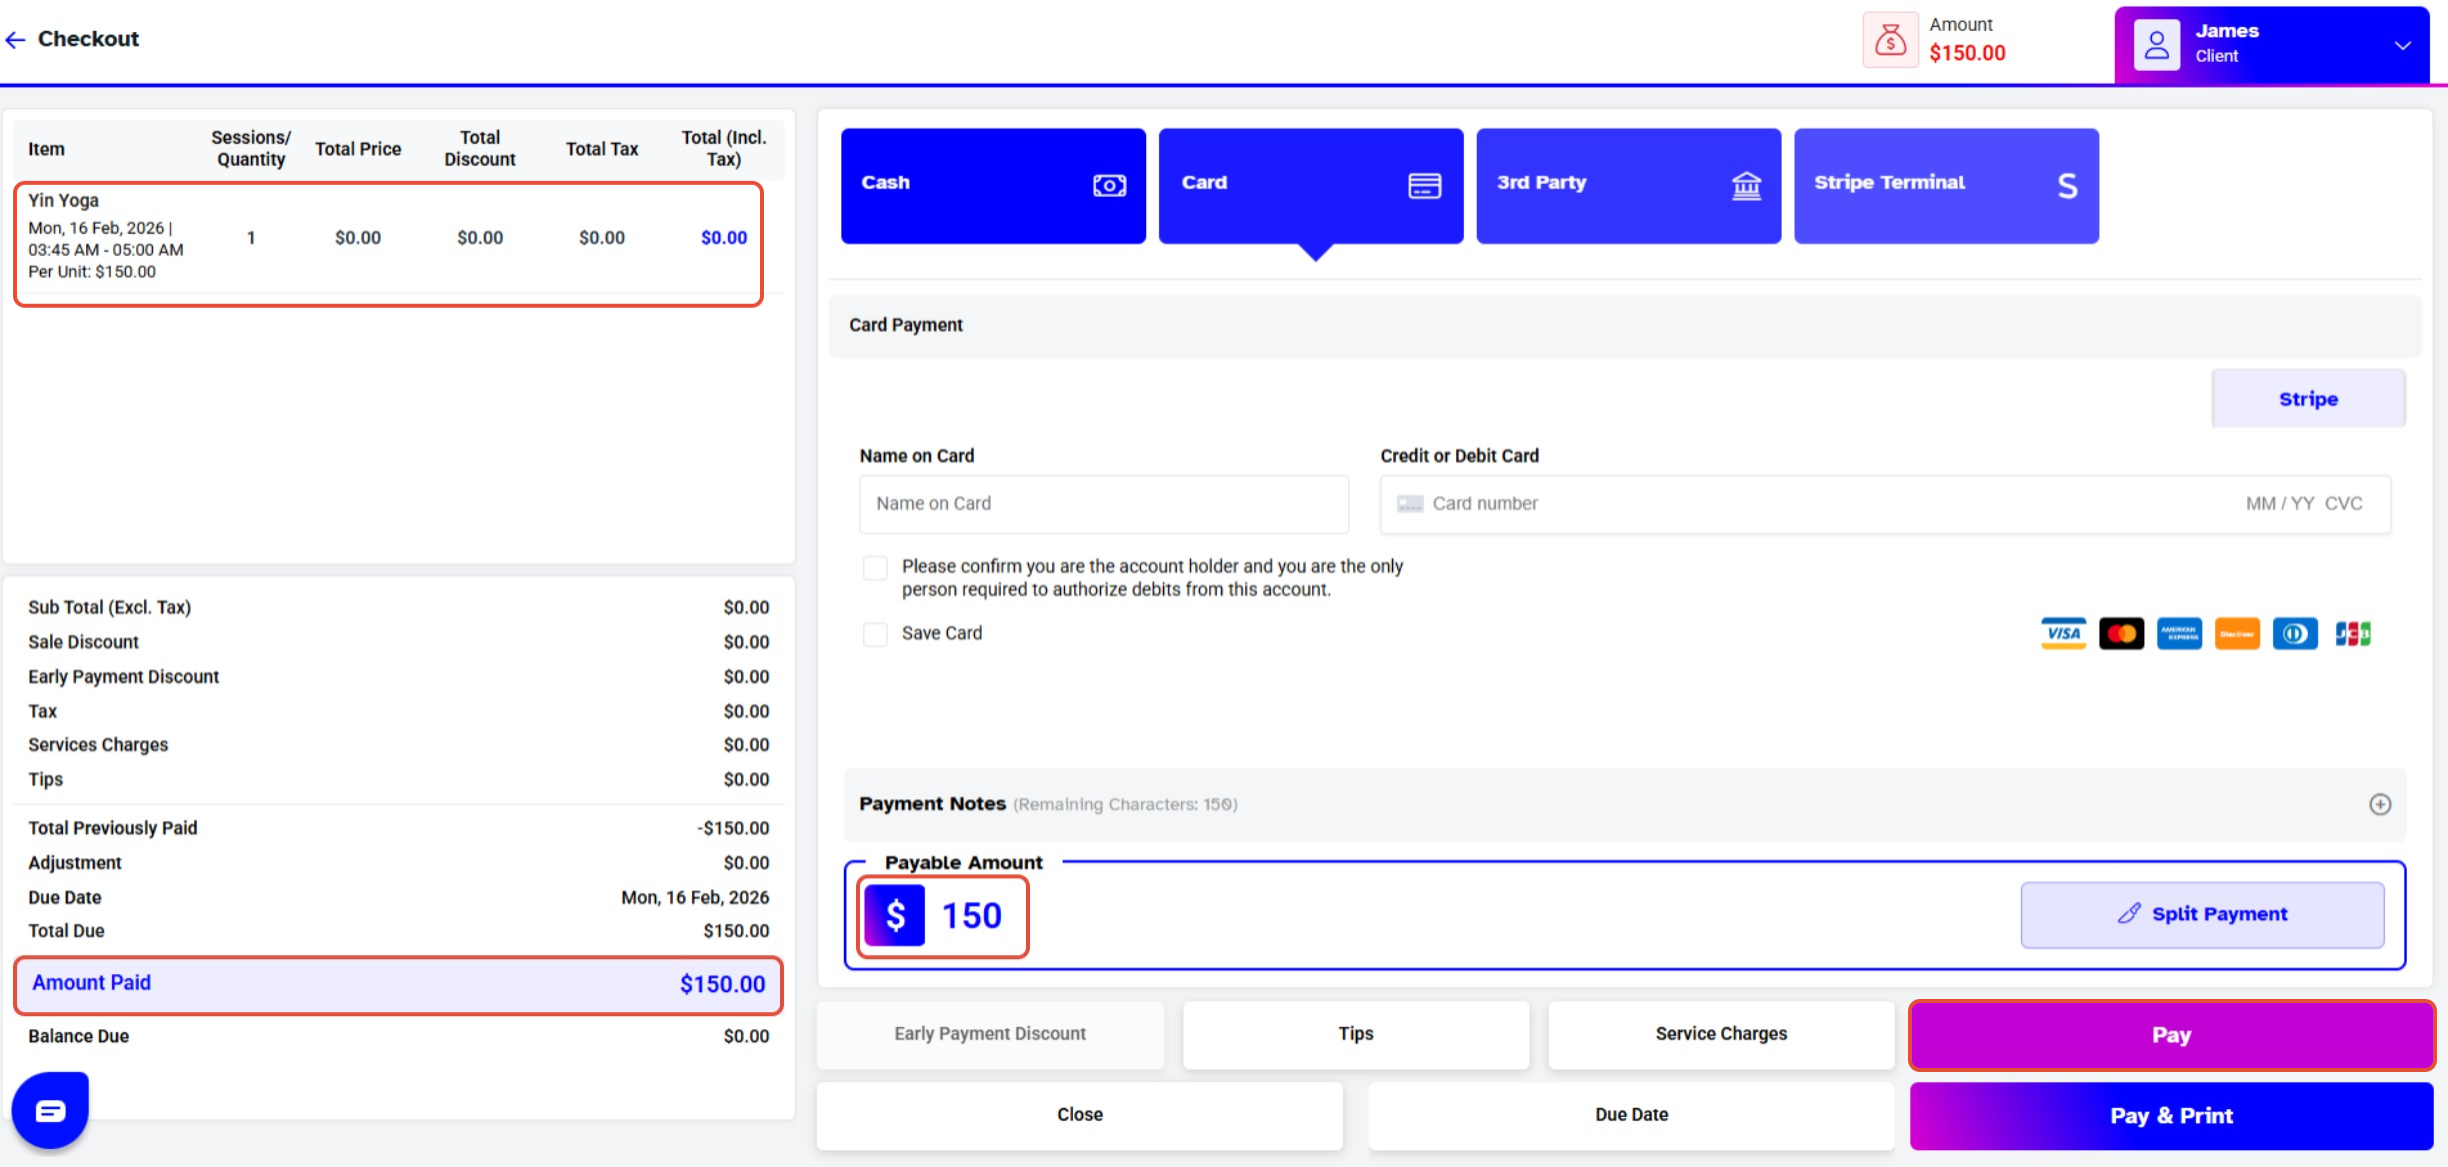Click the money bag Amount icon
This screenshot has height=1167, width=2448.
(x=1889, y=40)
